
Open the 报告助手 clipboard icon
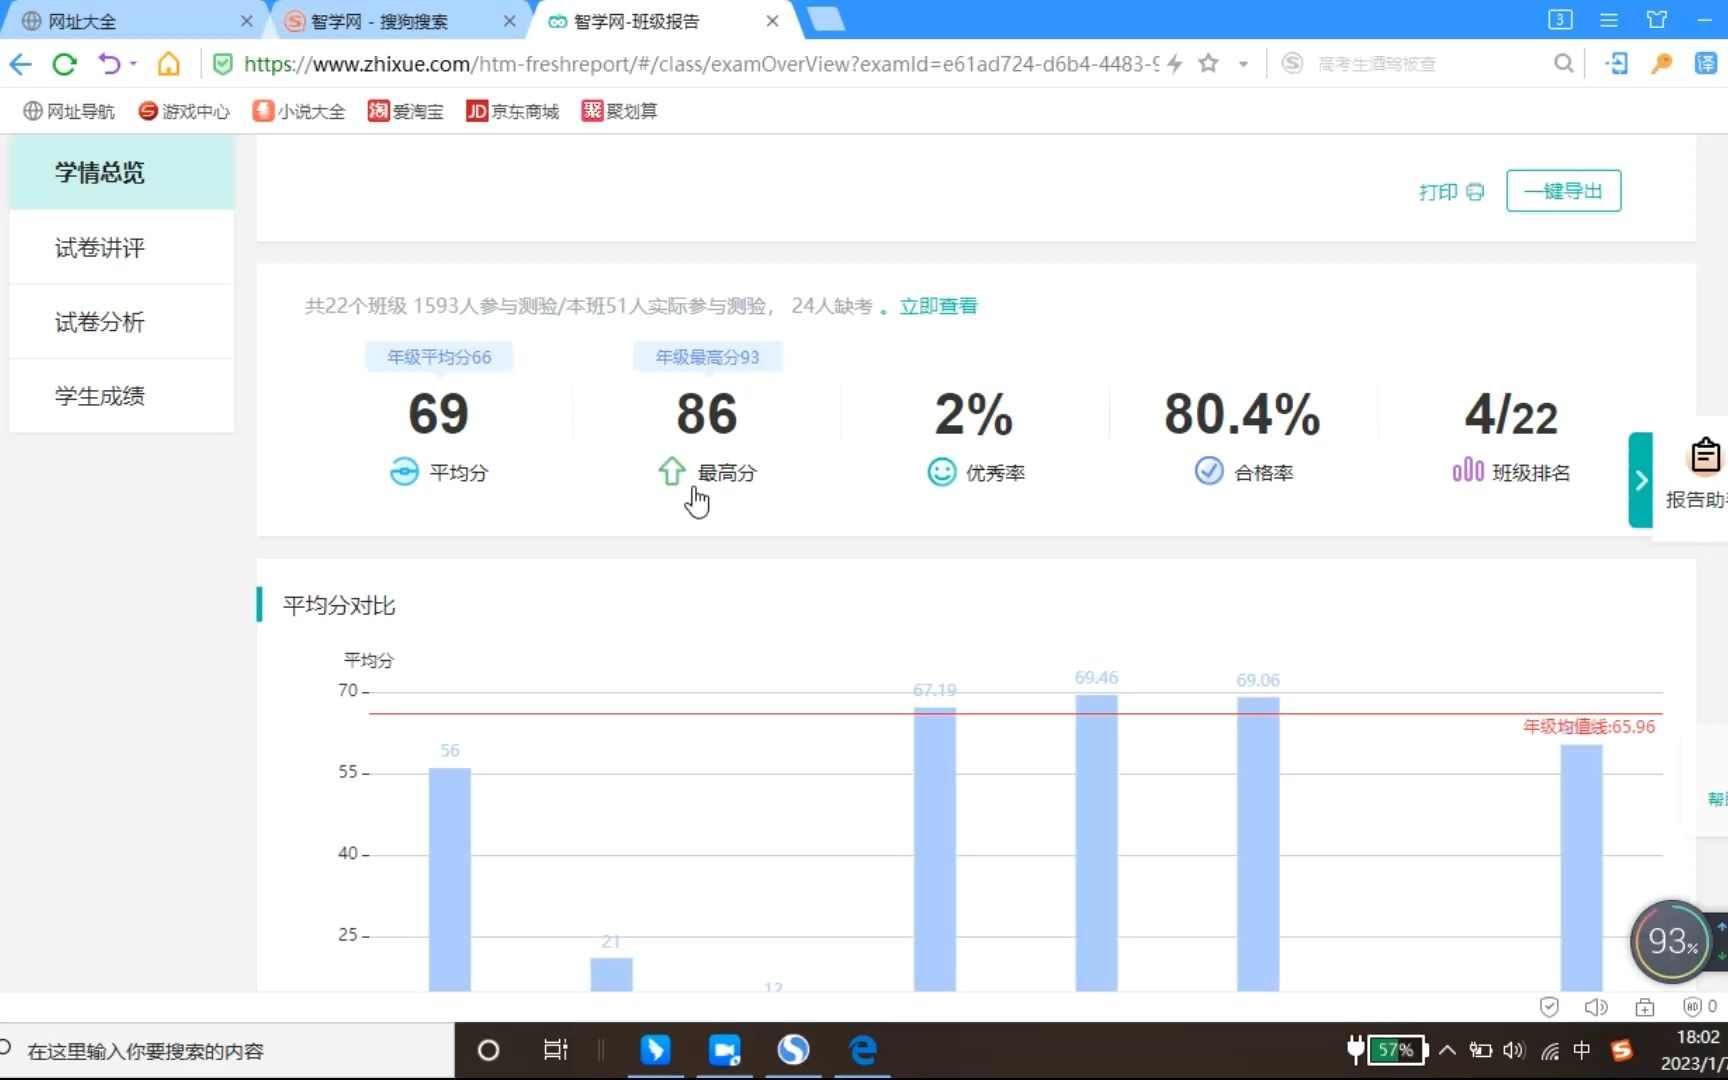[1704, 456]
